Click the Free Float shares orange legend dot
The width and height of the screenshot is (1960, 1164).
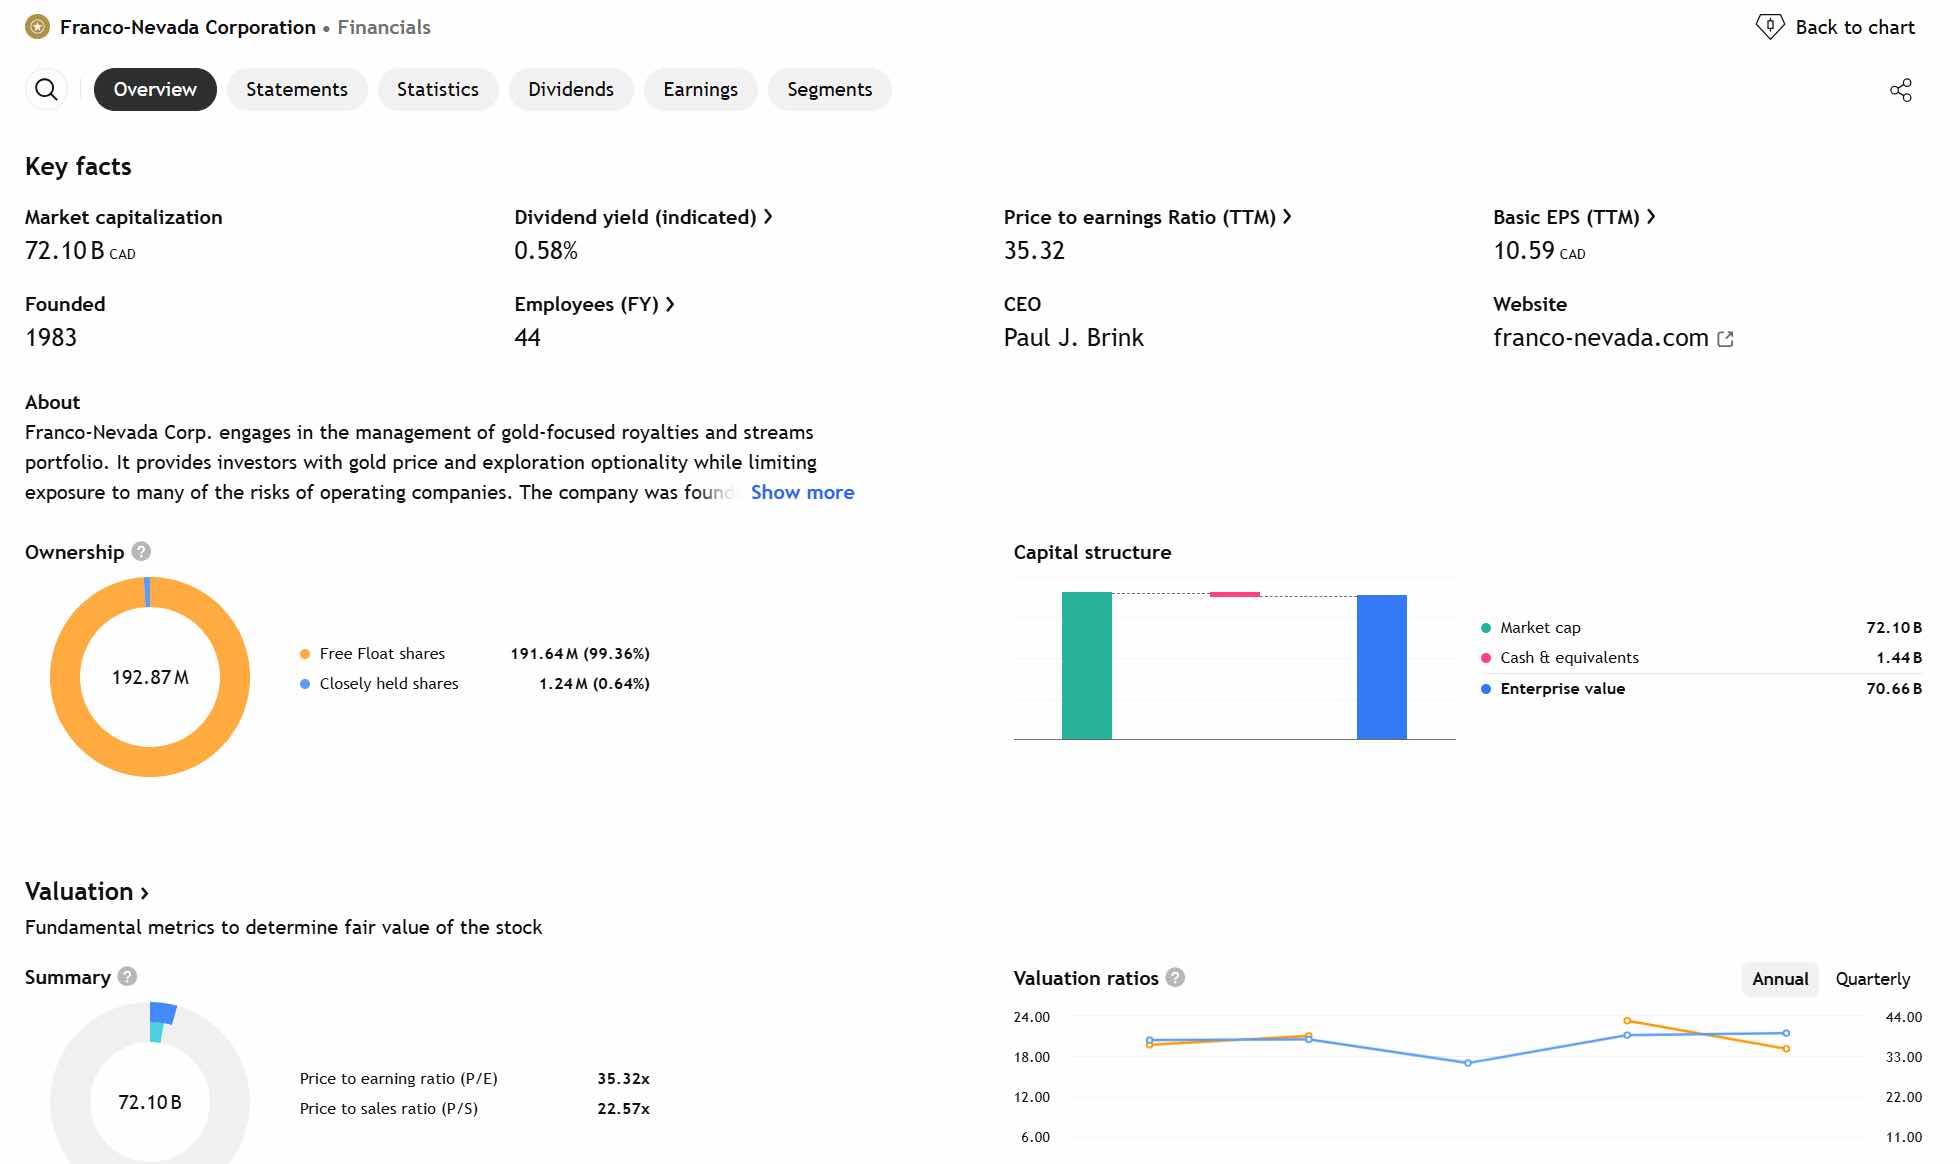tap(305, 654)
